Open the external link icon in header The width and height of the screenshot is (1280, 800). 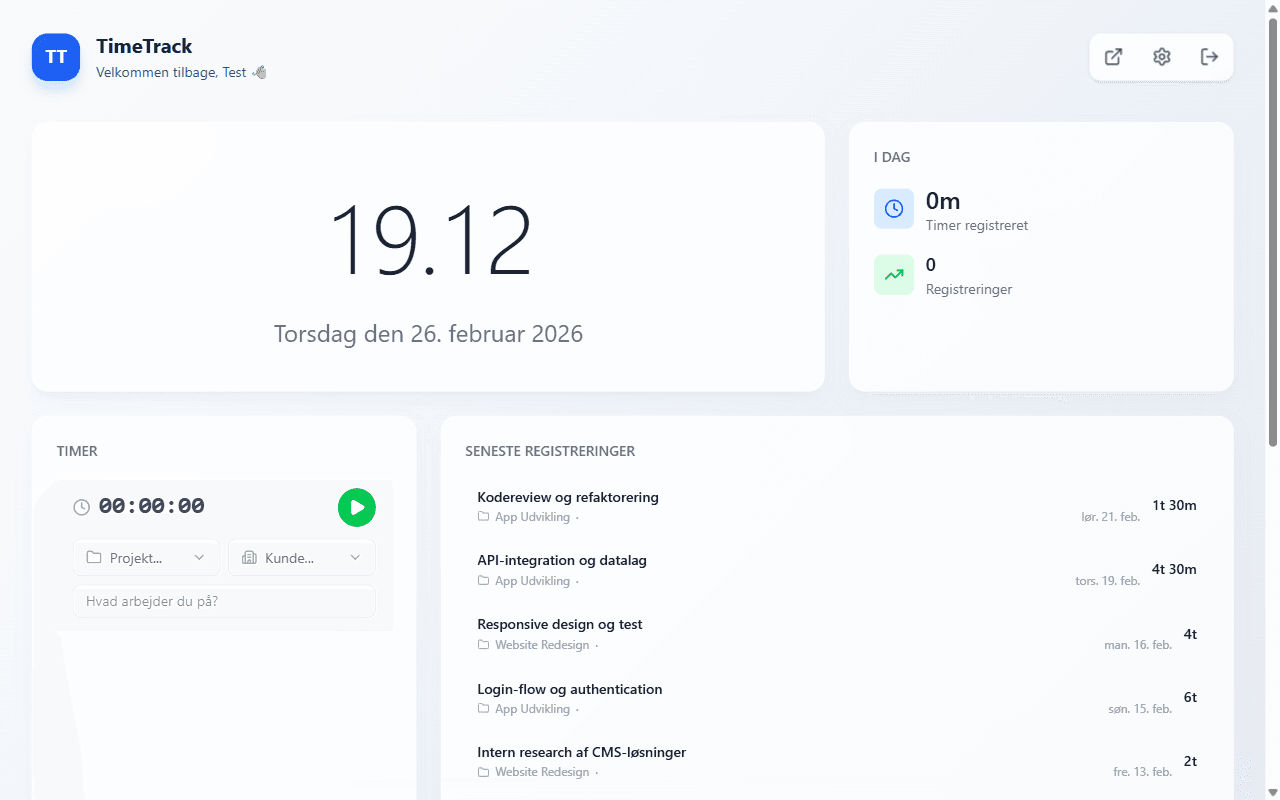point(1113,57)
